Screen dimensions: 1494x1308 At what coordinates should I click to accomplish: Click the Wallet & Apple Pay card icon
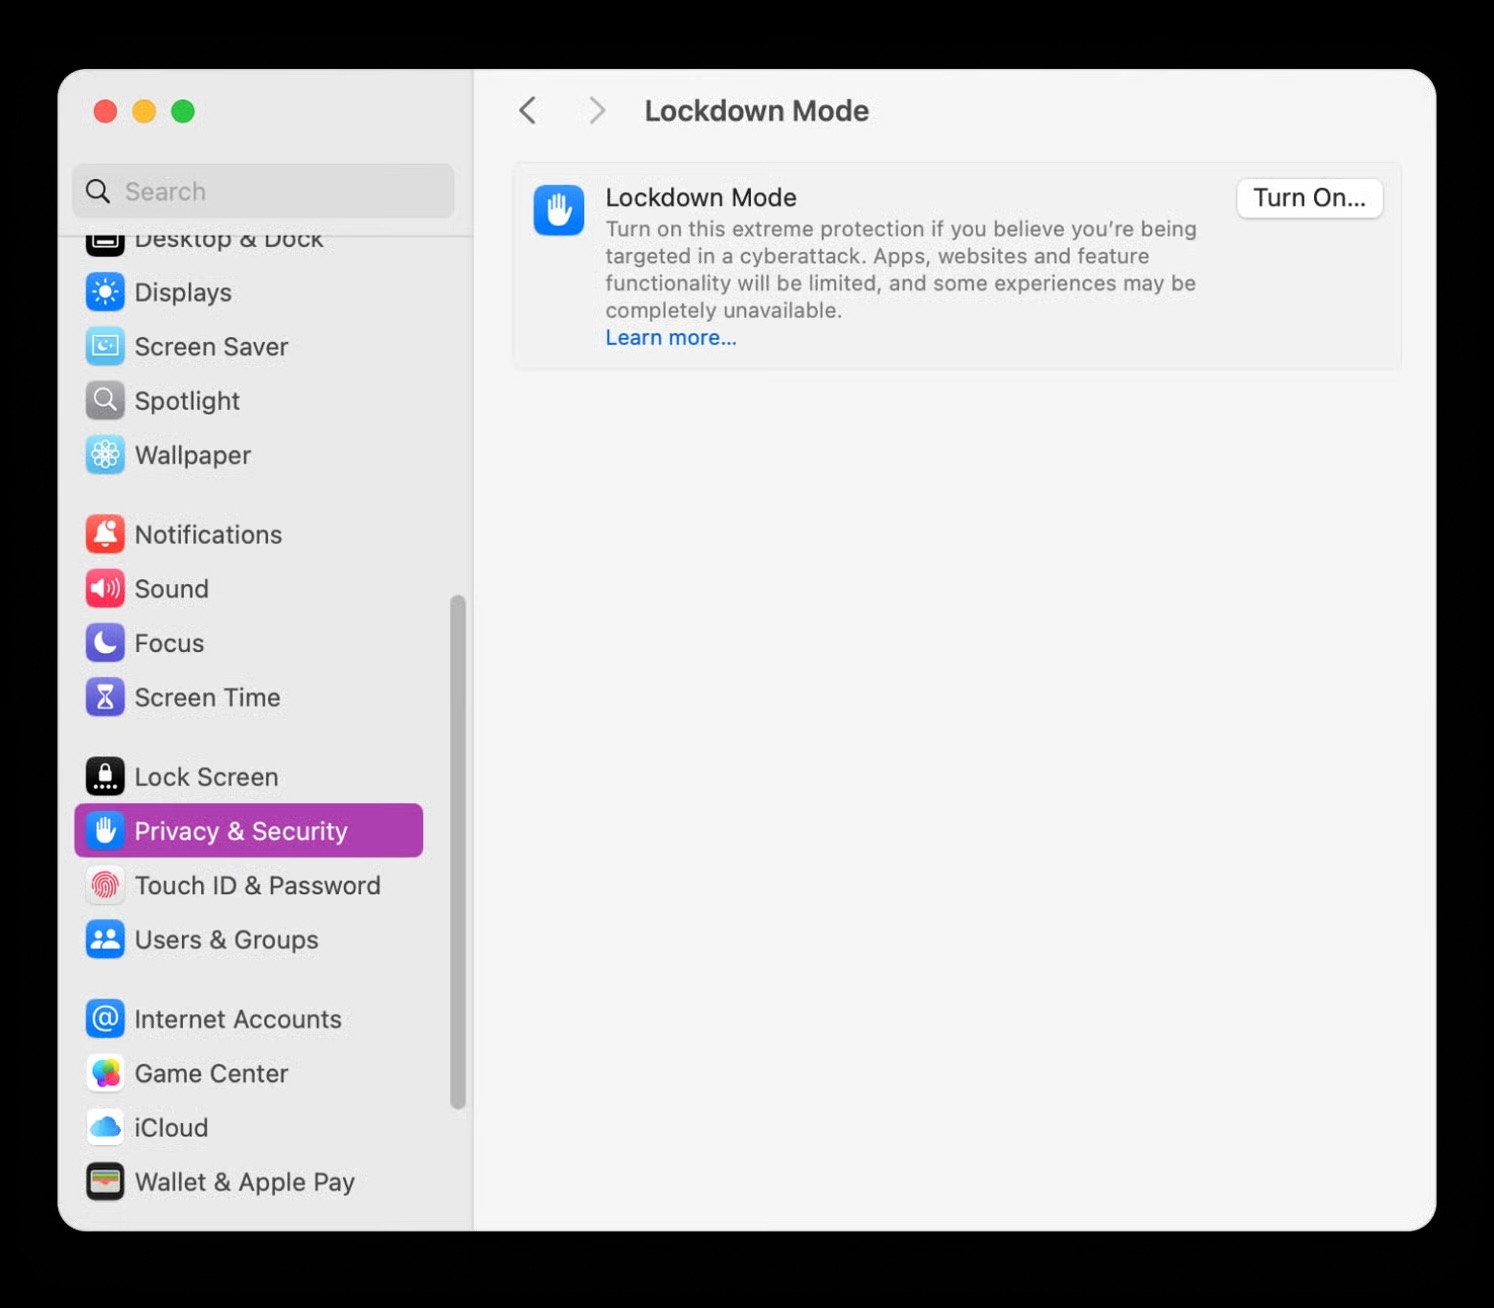(x=105, y=1182)
